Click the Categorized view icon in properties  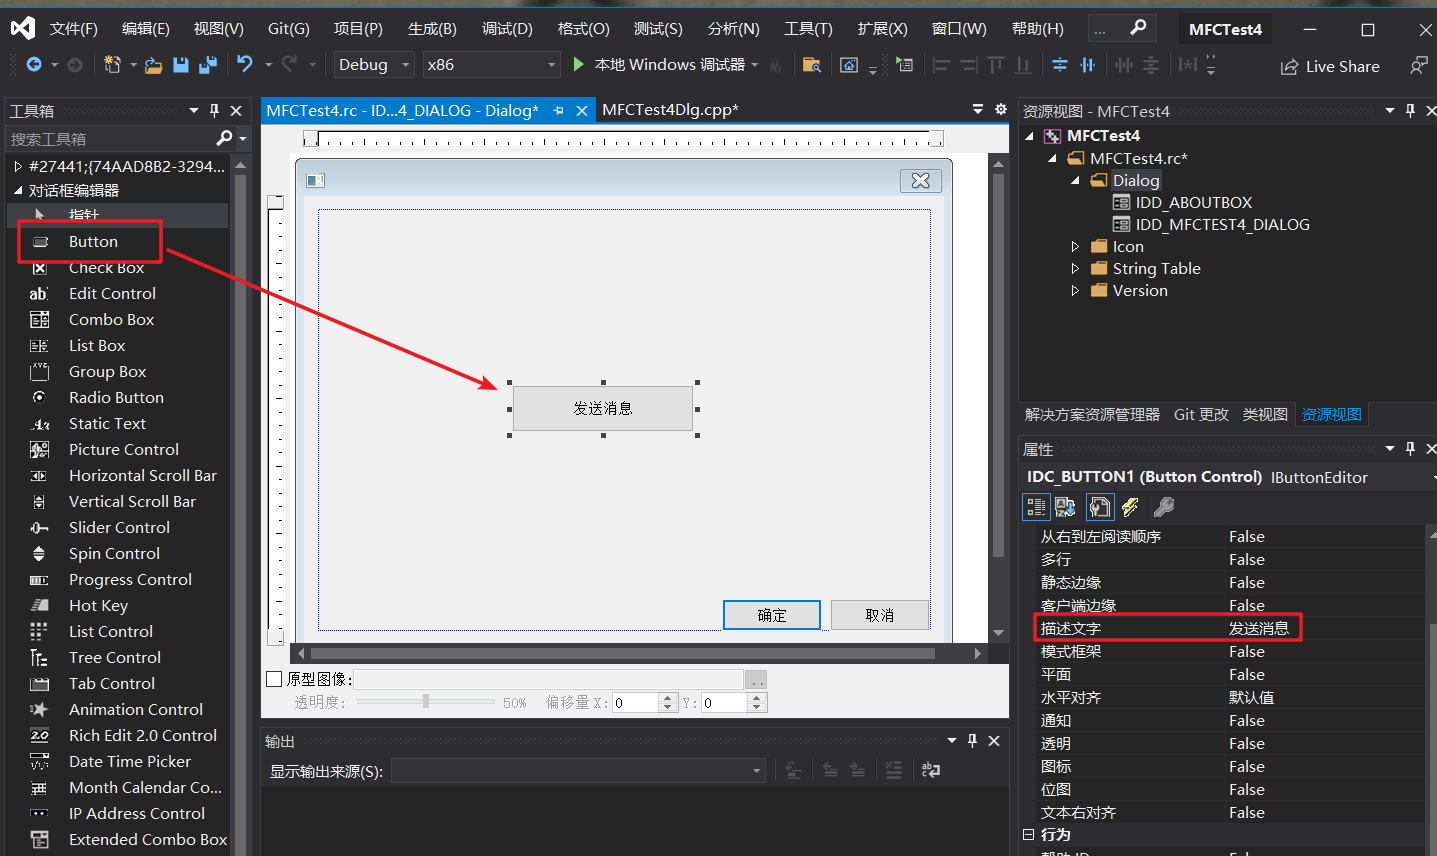pyautogui.click(x=1036, y=507)
